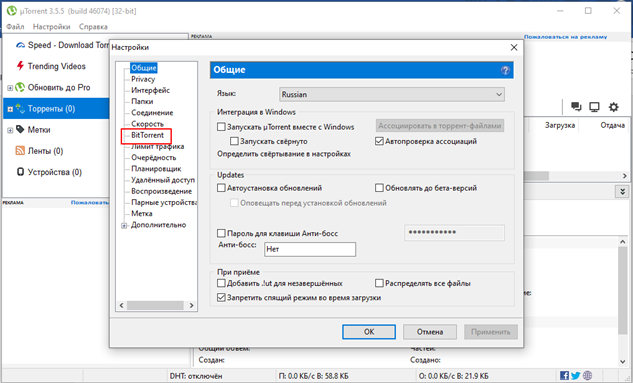Select Парные устройства in settings tree

[164, 202]
